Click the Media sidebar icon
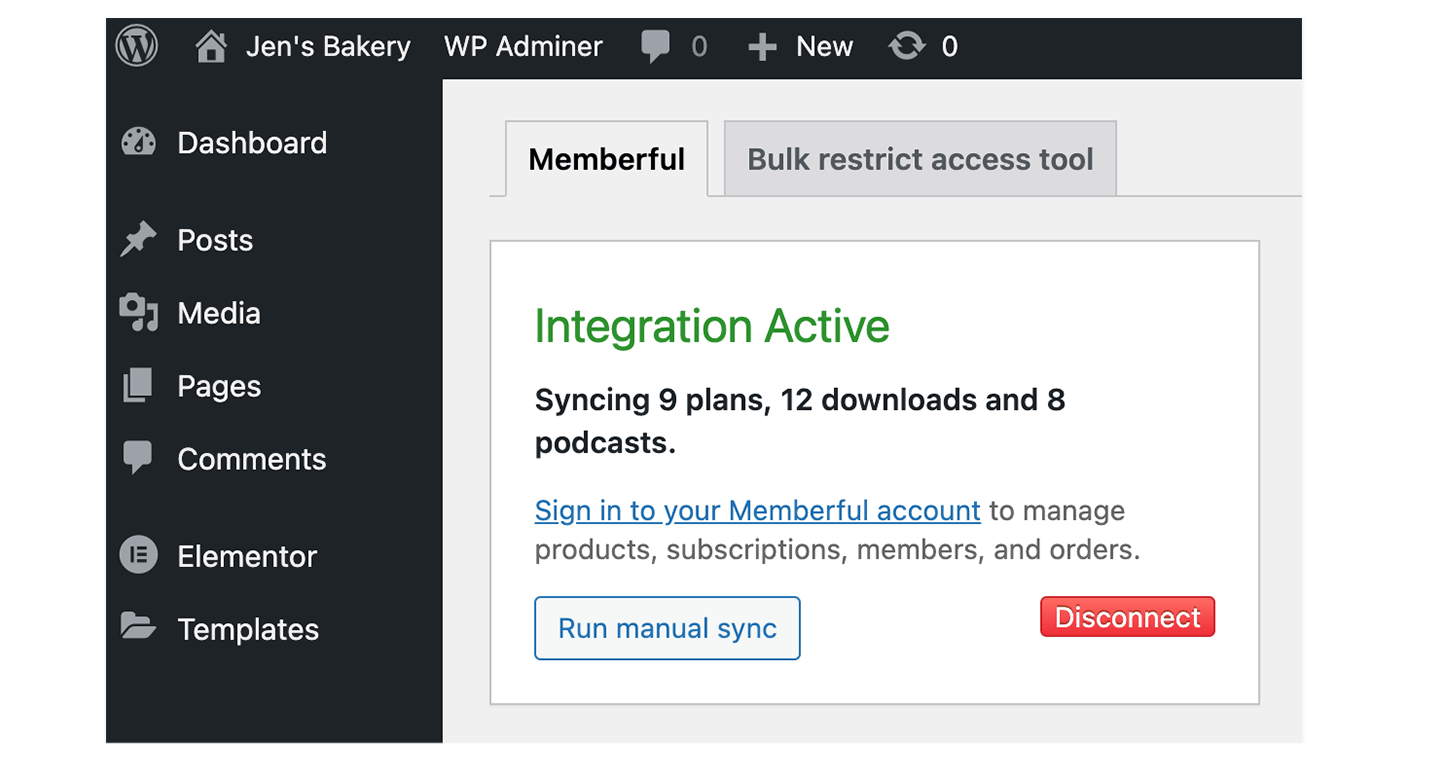1440x768 pixels. click(x=138, y=313)
